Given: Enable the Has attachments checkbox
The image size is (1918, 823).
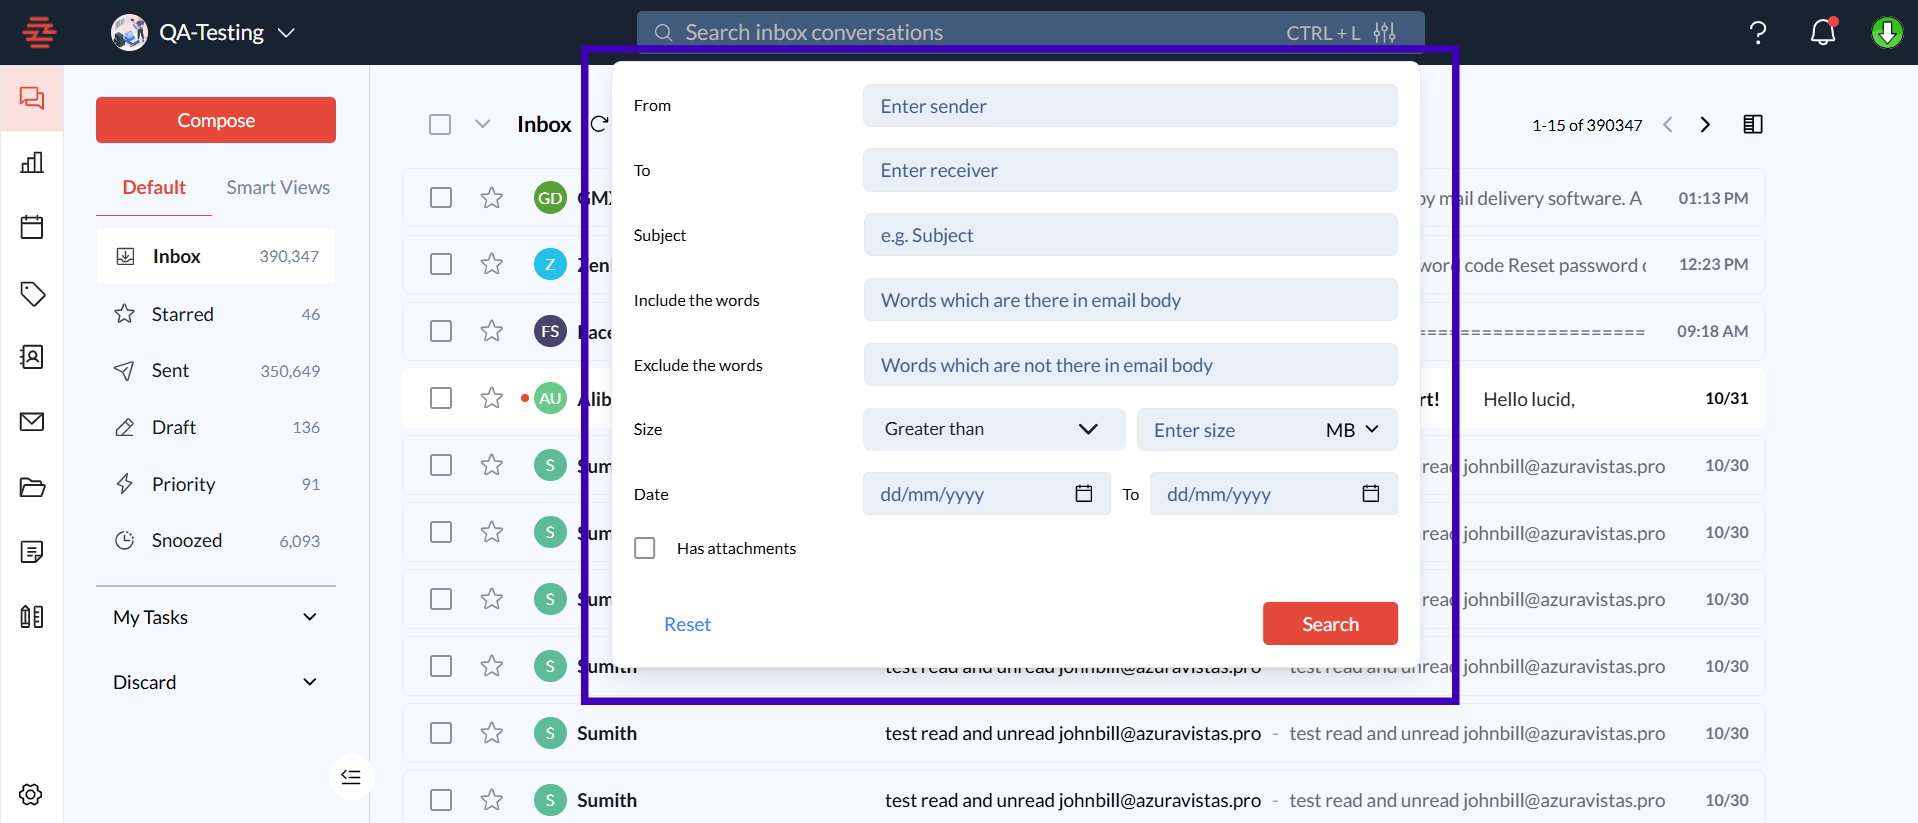Looking at the screenshot, I should (x=645, y=548).
